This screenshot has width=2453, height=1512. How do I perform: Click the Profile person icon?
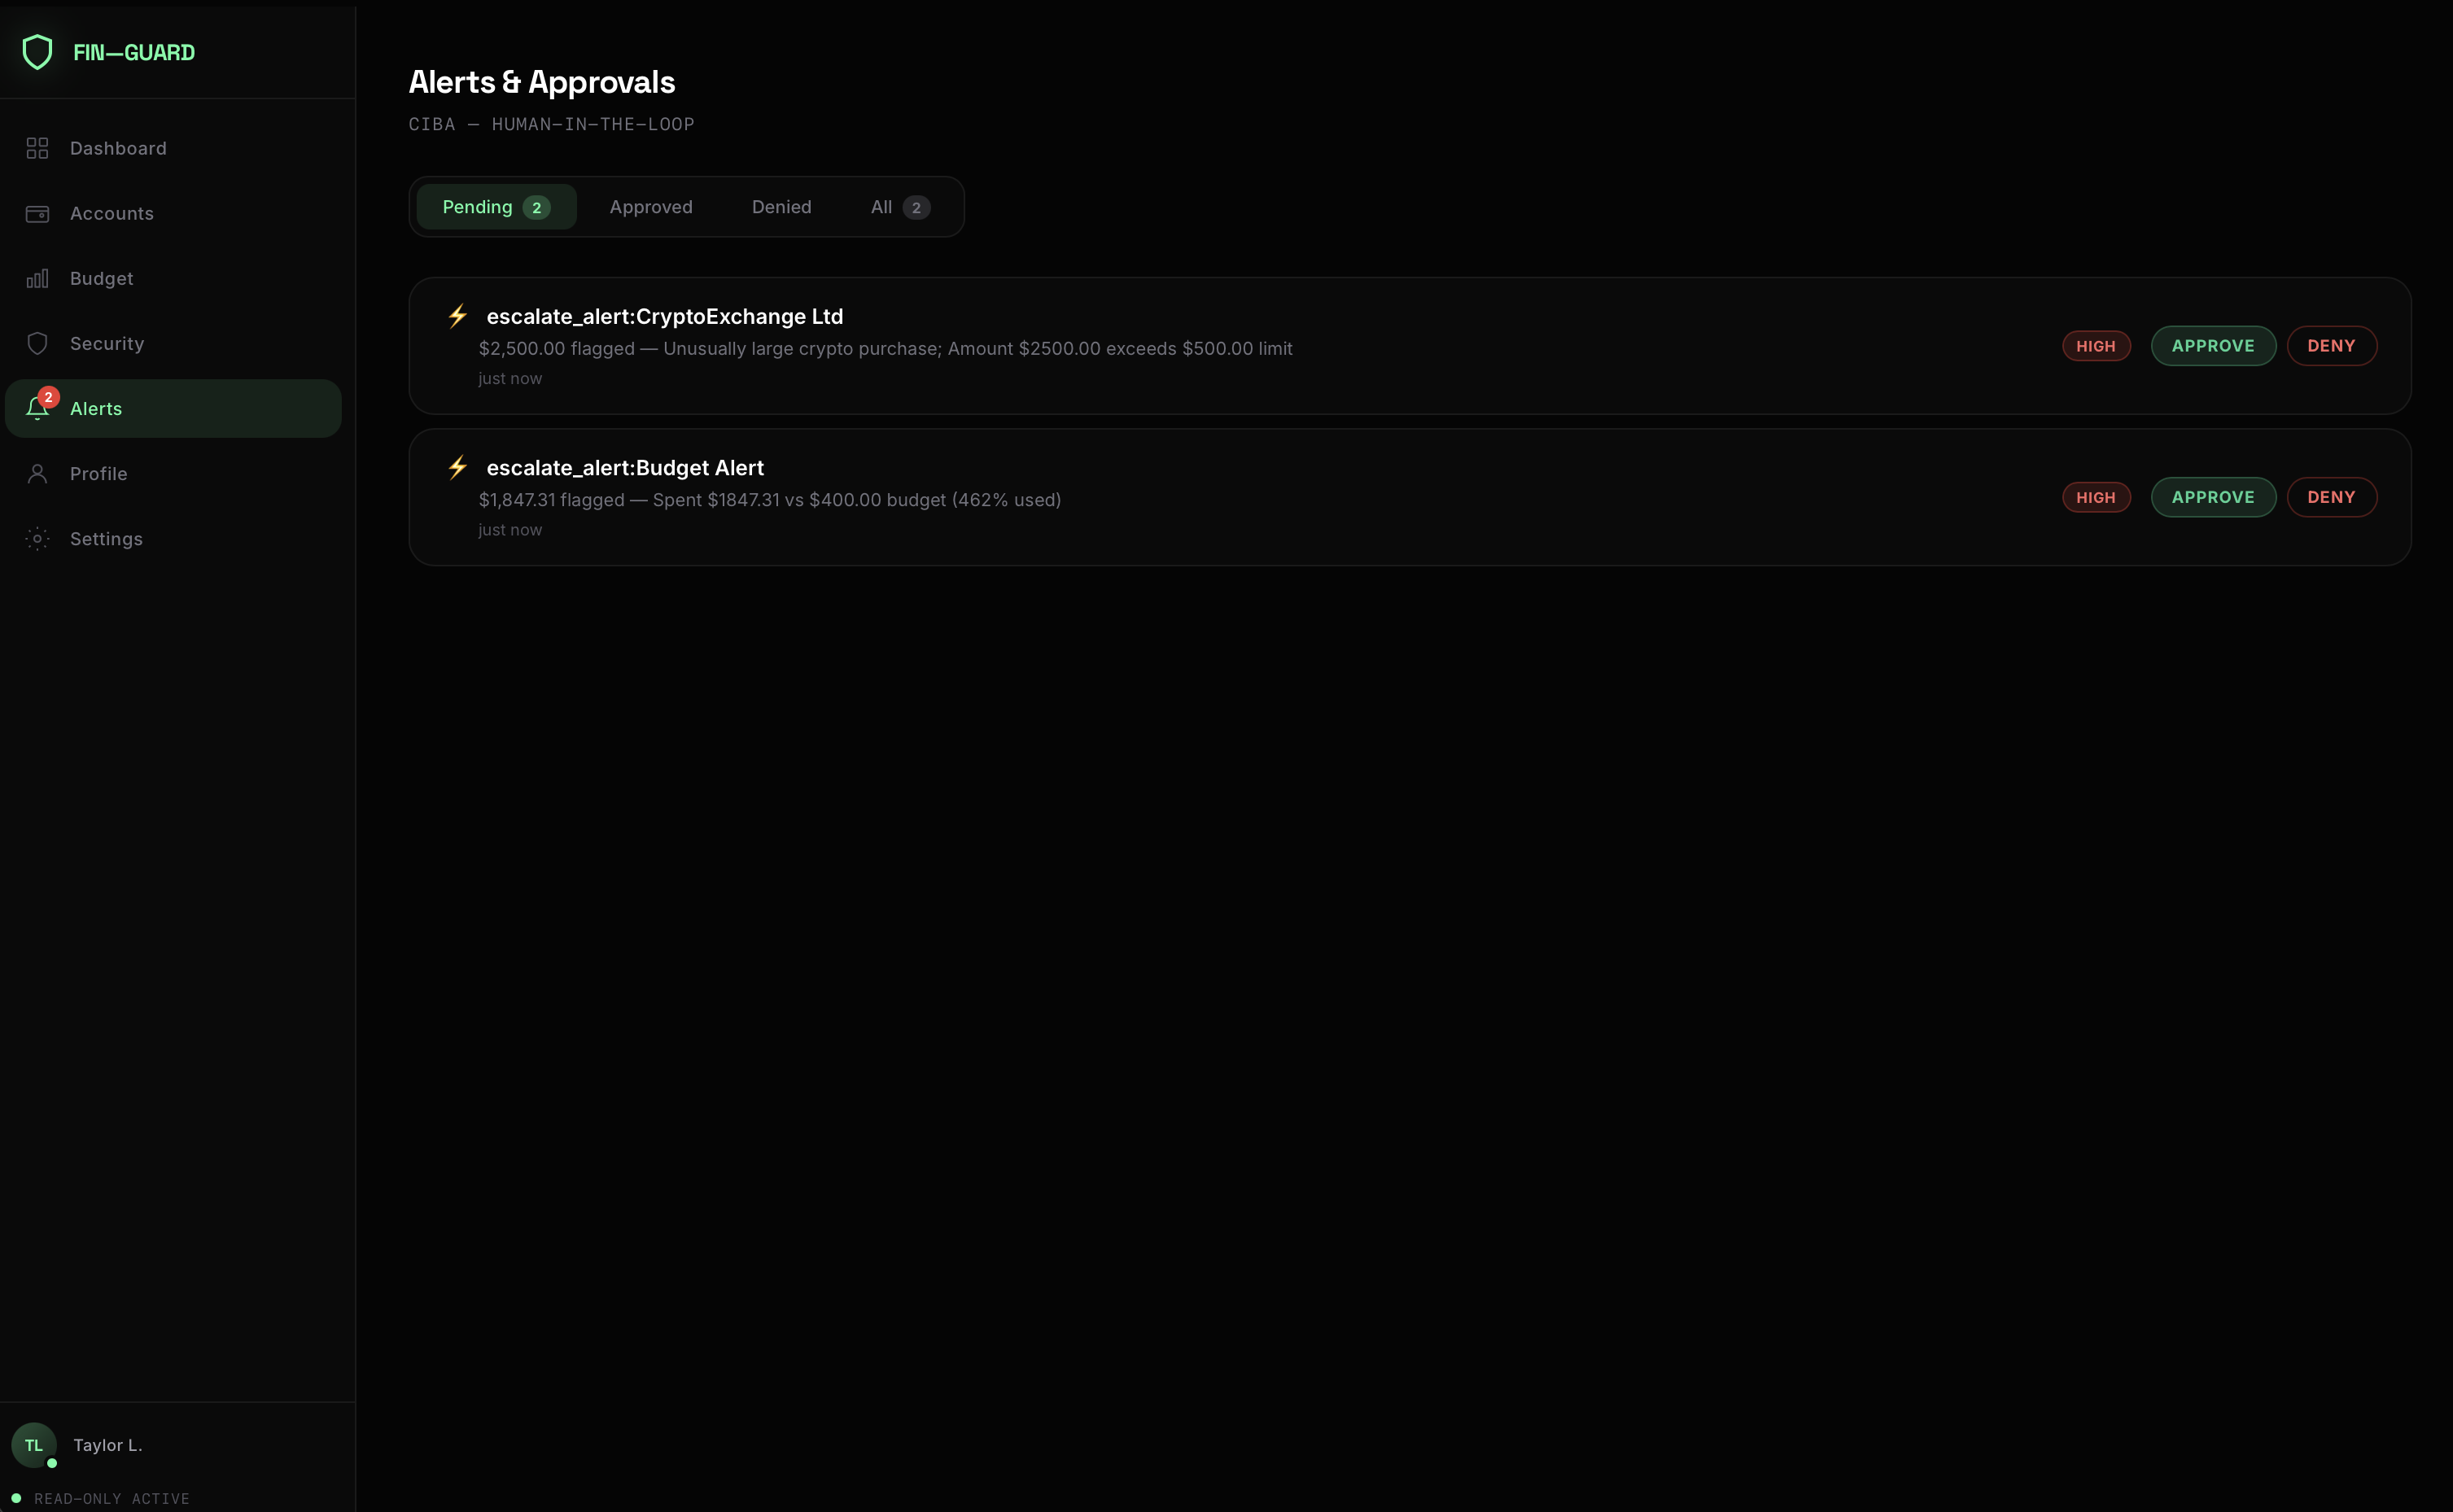click(x=37, y=474)
